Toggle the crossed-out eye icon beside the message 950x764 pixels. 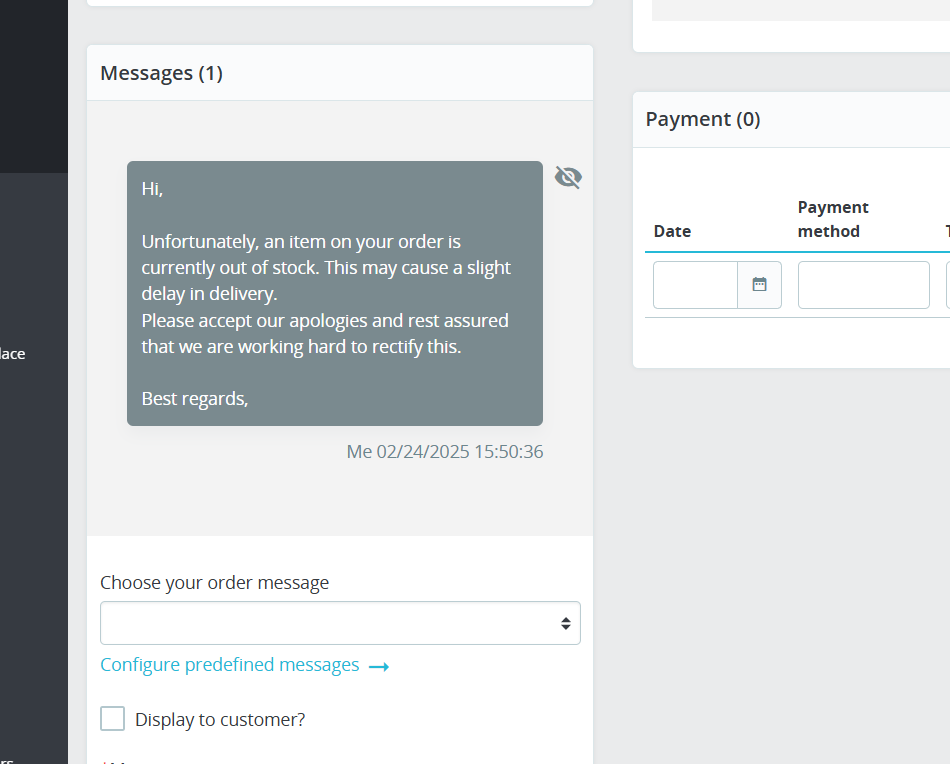(x=568, y=177)
